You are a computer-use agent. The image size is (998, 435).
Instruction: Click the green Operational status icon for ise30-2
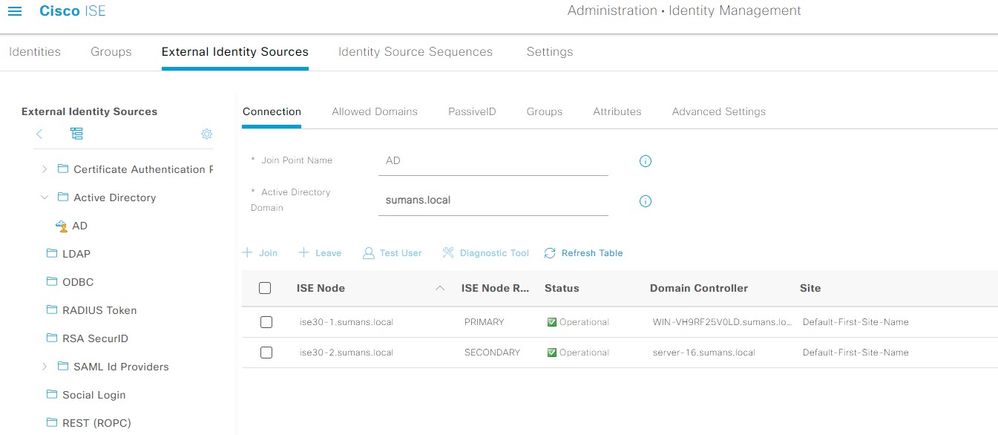click(552, 353)
